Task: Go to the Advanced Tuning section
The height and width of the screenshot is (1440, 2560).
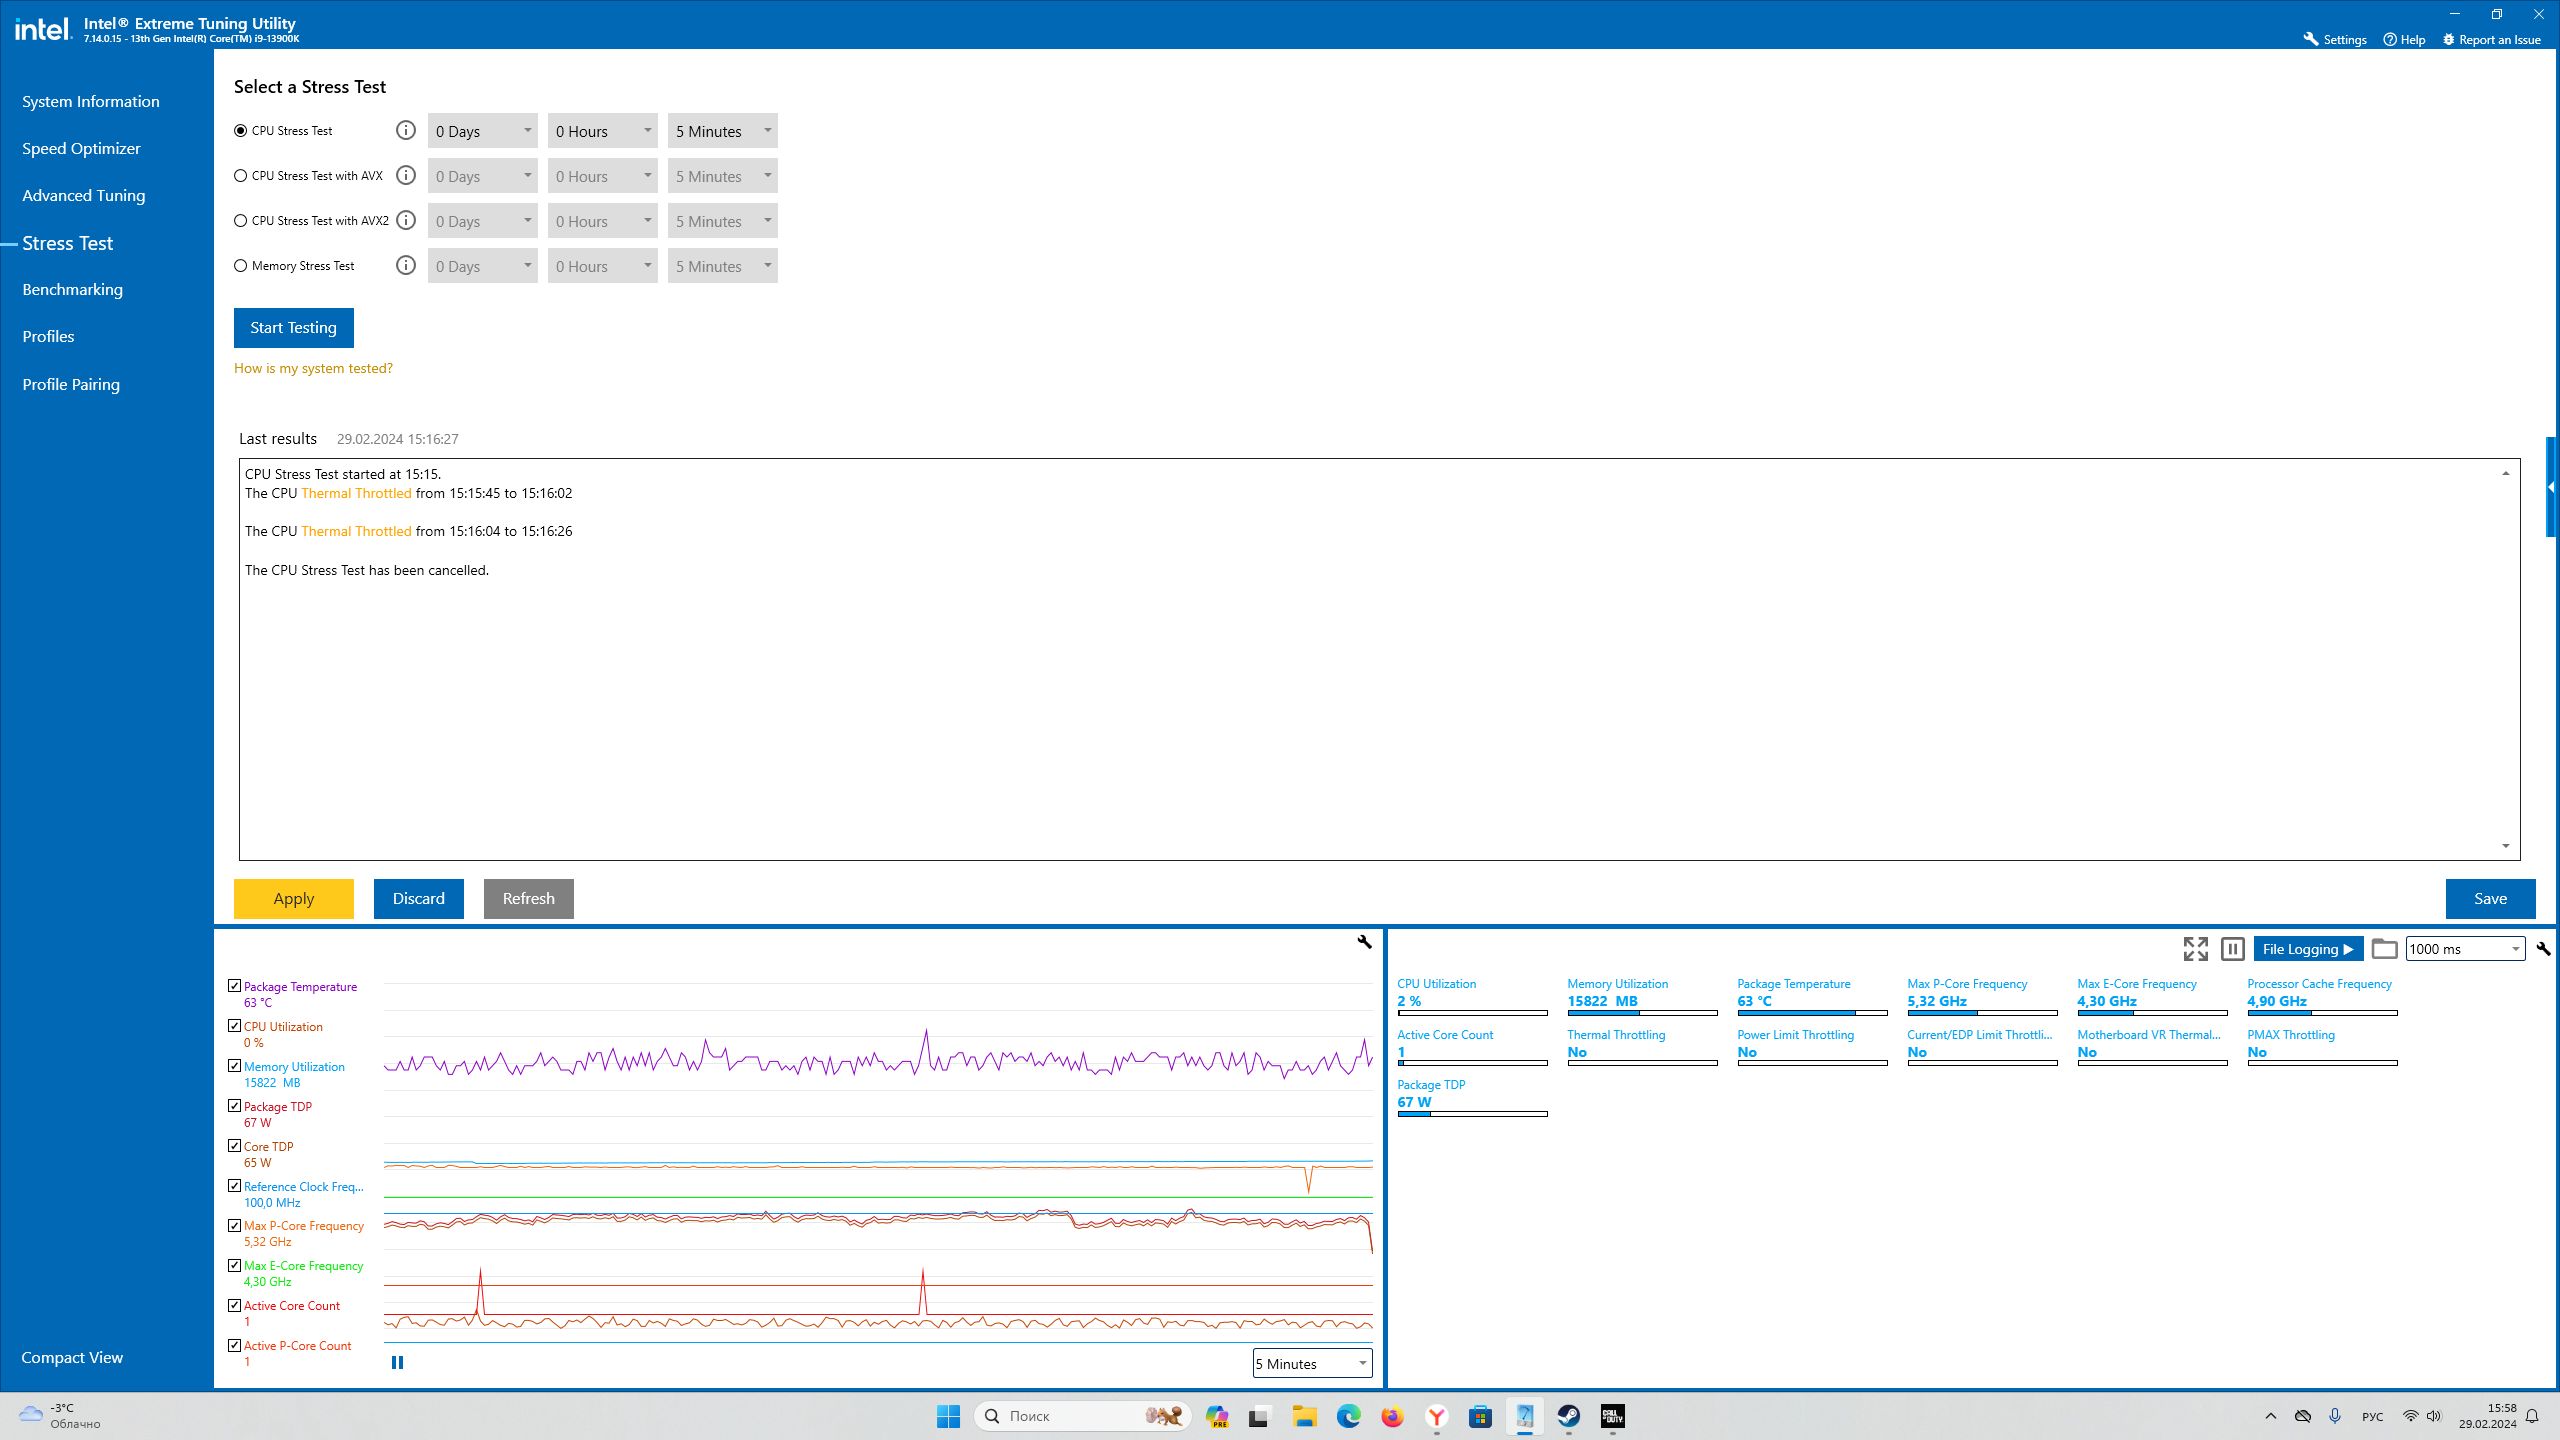Action: (x=84, y=196)
